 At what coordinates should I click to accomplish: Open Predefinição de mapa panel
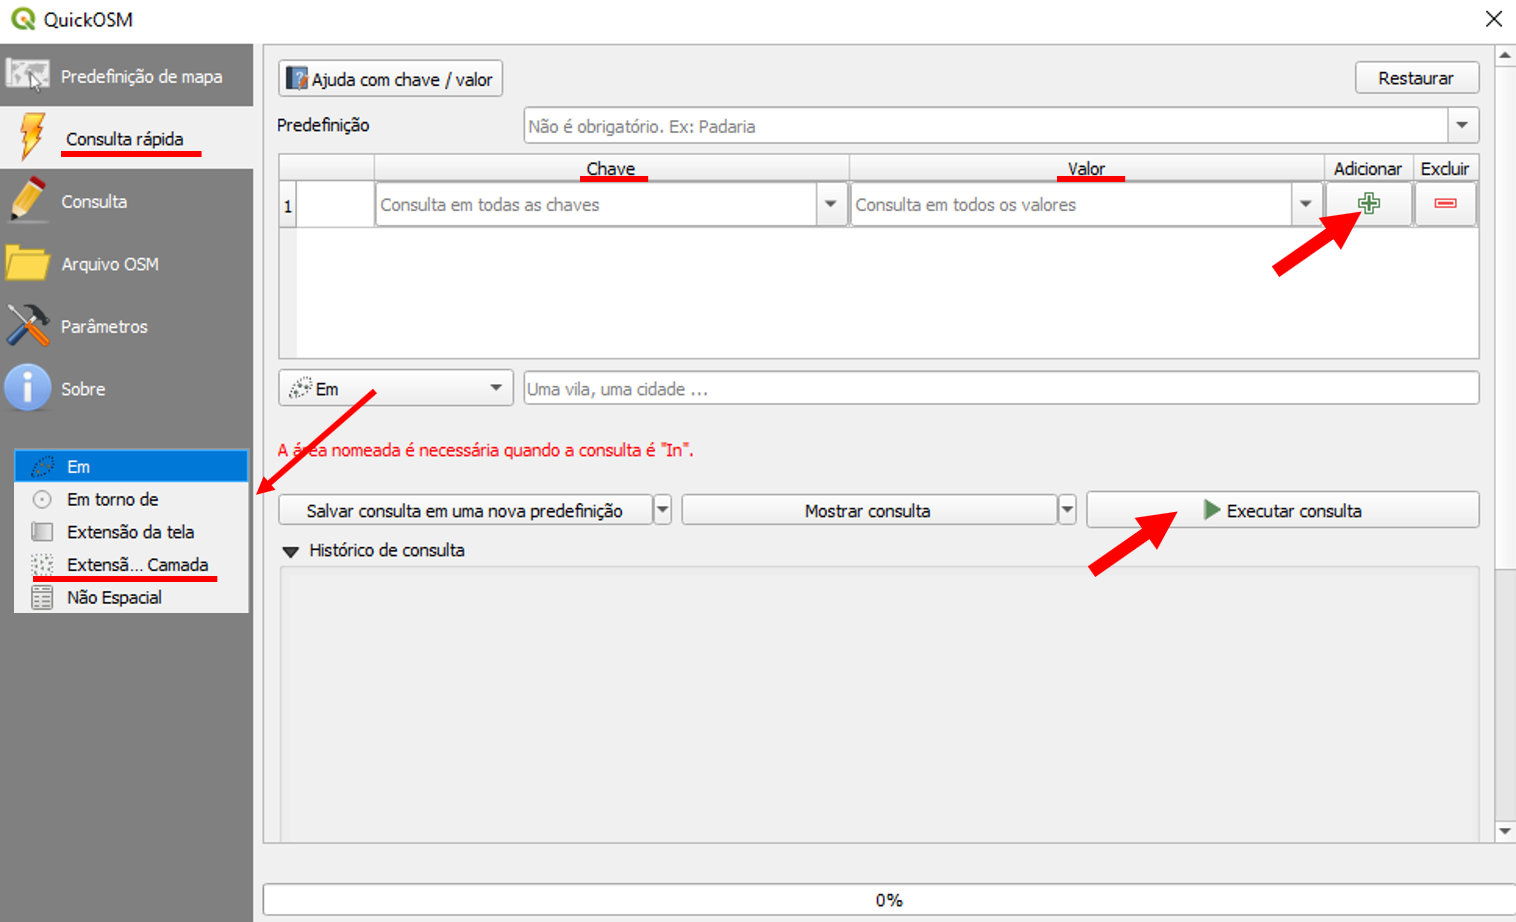126,76
